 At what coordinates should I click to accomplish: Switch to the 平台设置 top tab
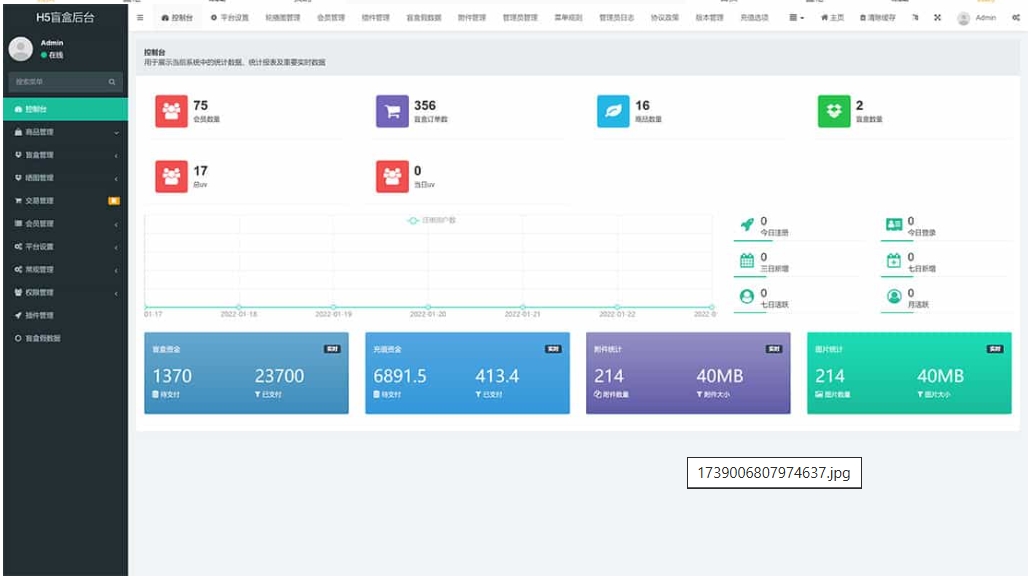coord(229,18)
